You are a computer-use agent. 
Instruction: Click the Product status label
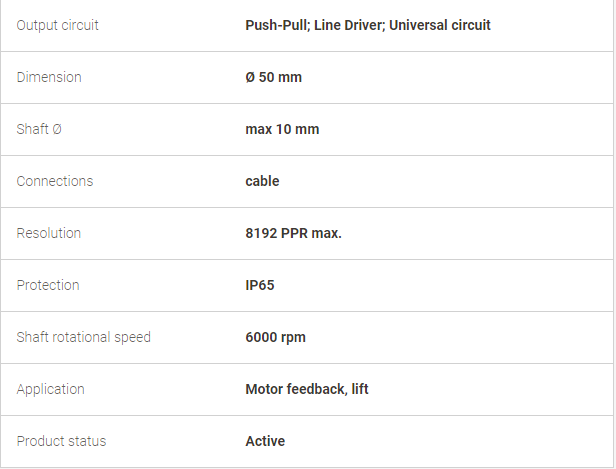coord(61,441)
